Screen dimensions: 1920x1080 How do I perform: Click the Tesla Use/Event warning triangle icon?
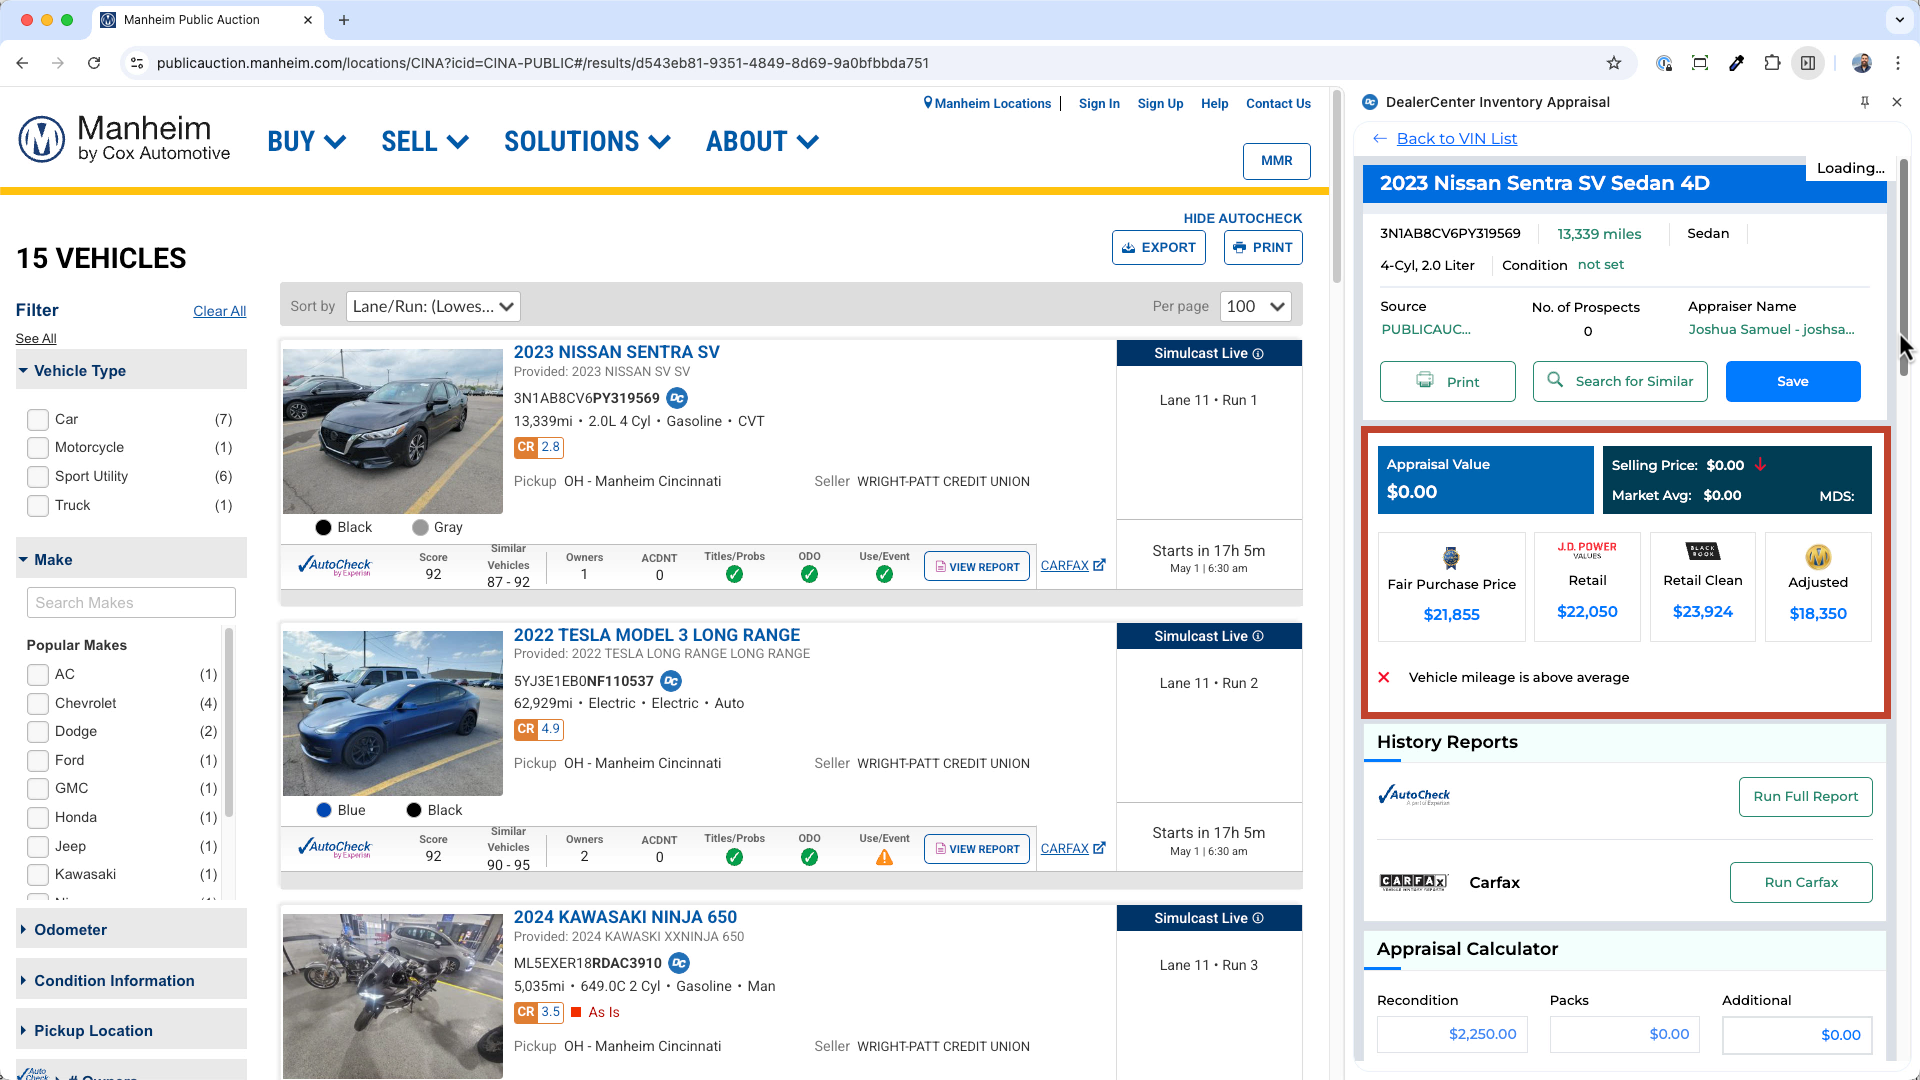coord(884,857)
